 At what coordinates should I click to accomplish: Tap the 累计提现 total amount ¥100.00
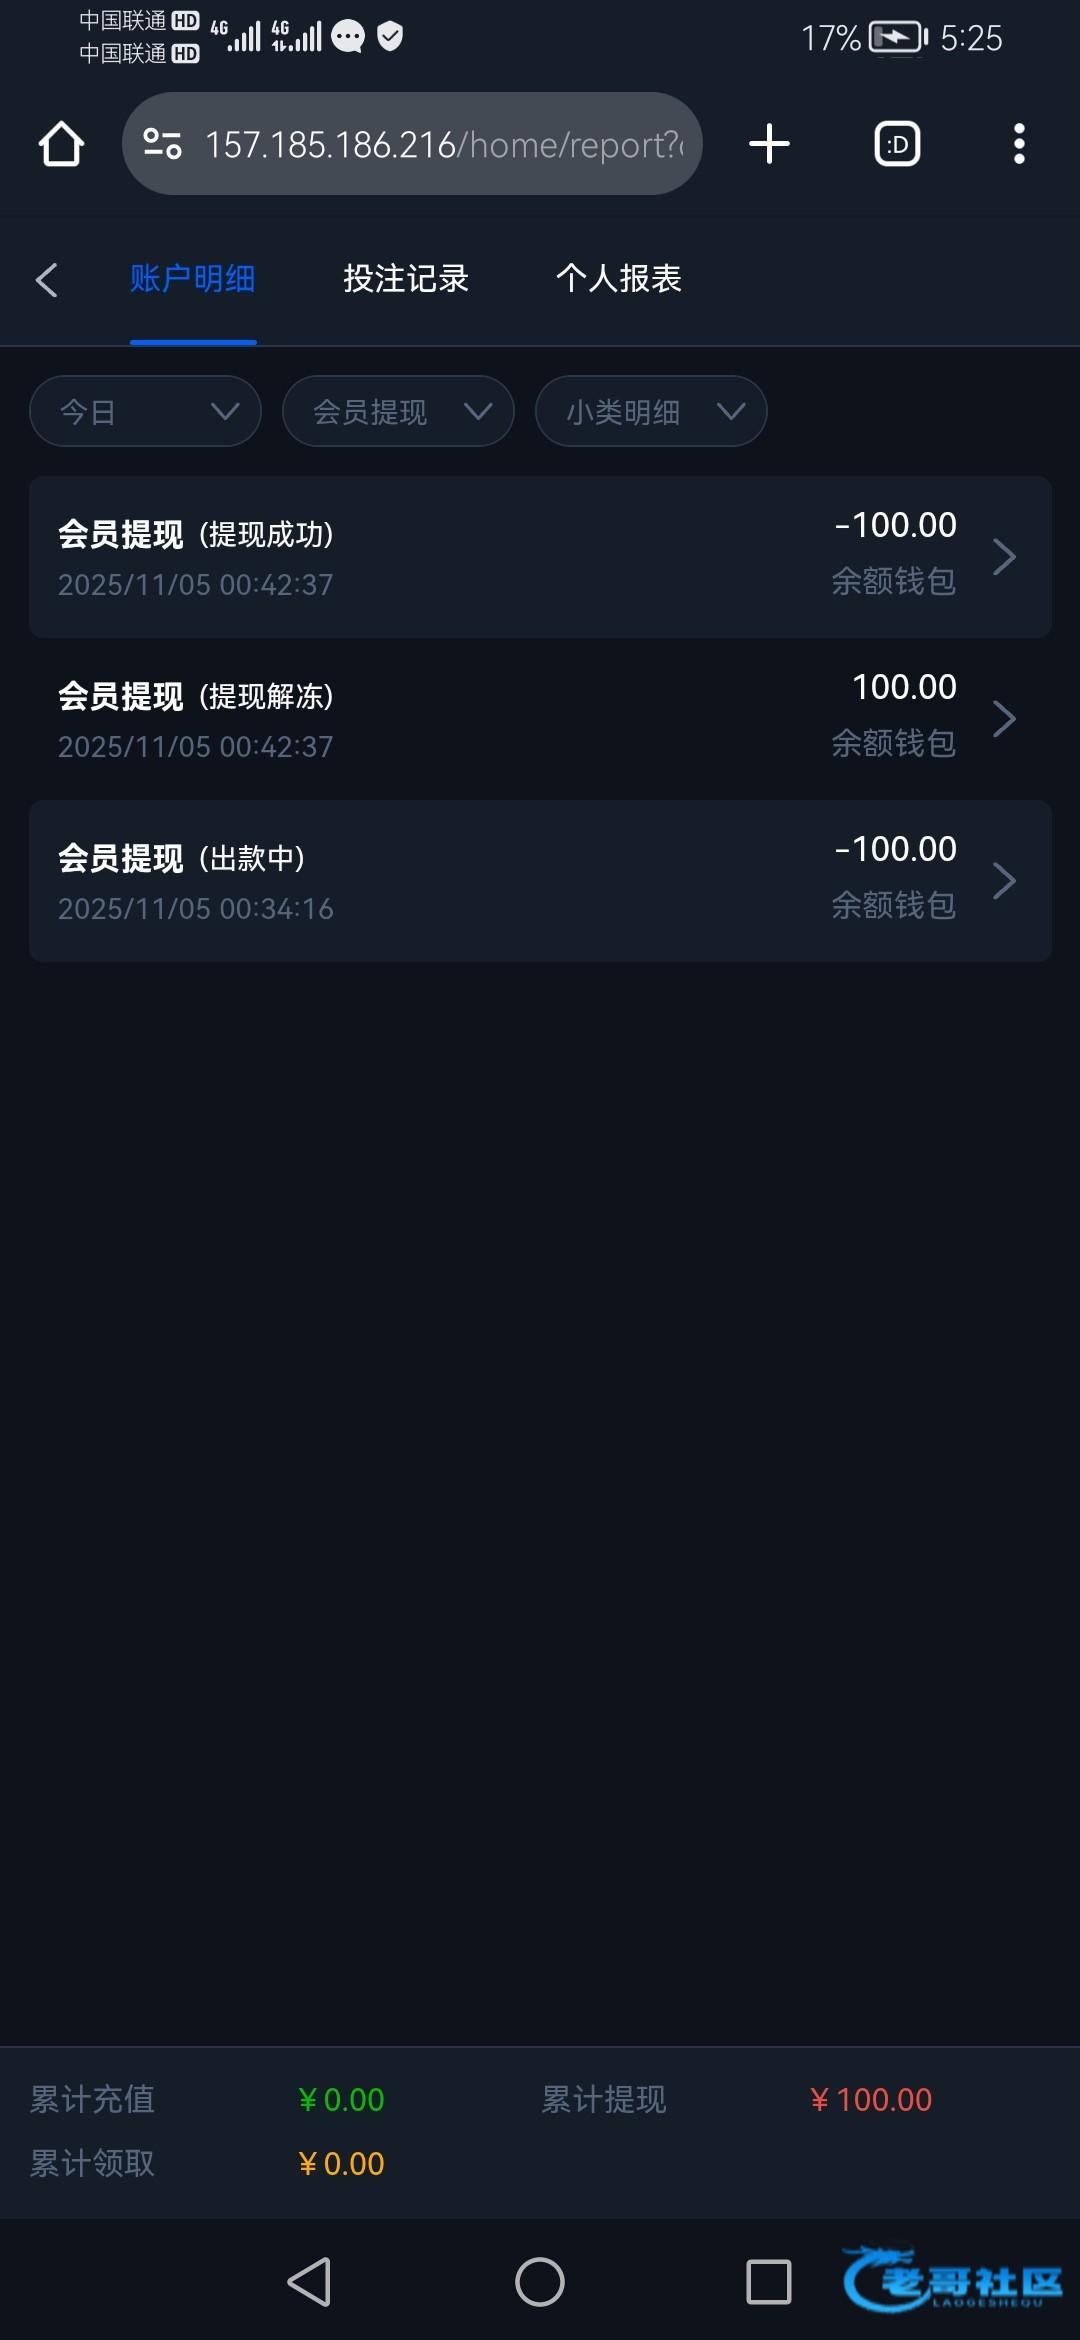(870, 2099)
